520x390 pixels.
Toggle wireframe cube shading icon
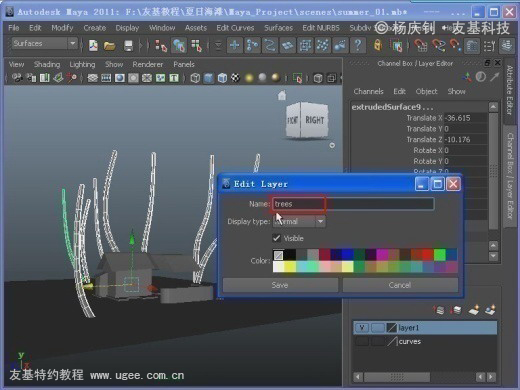[x=195, y=78]
